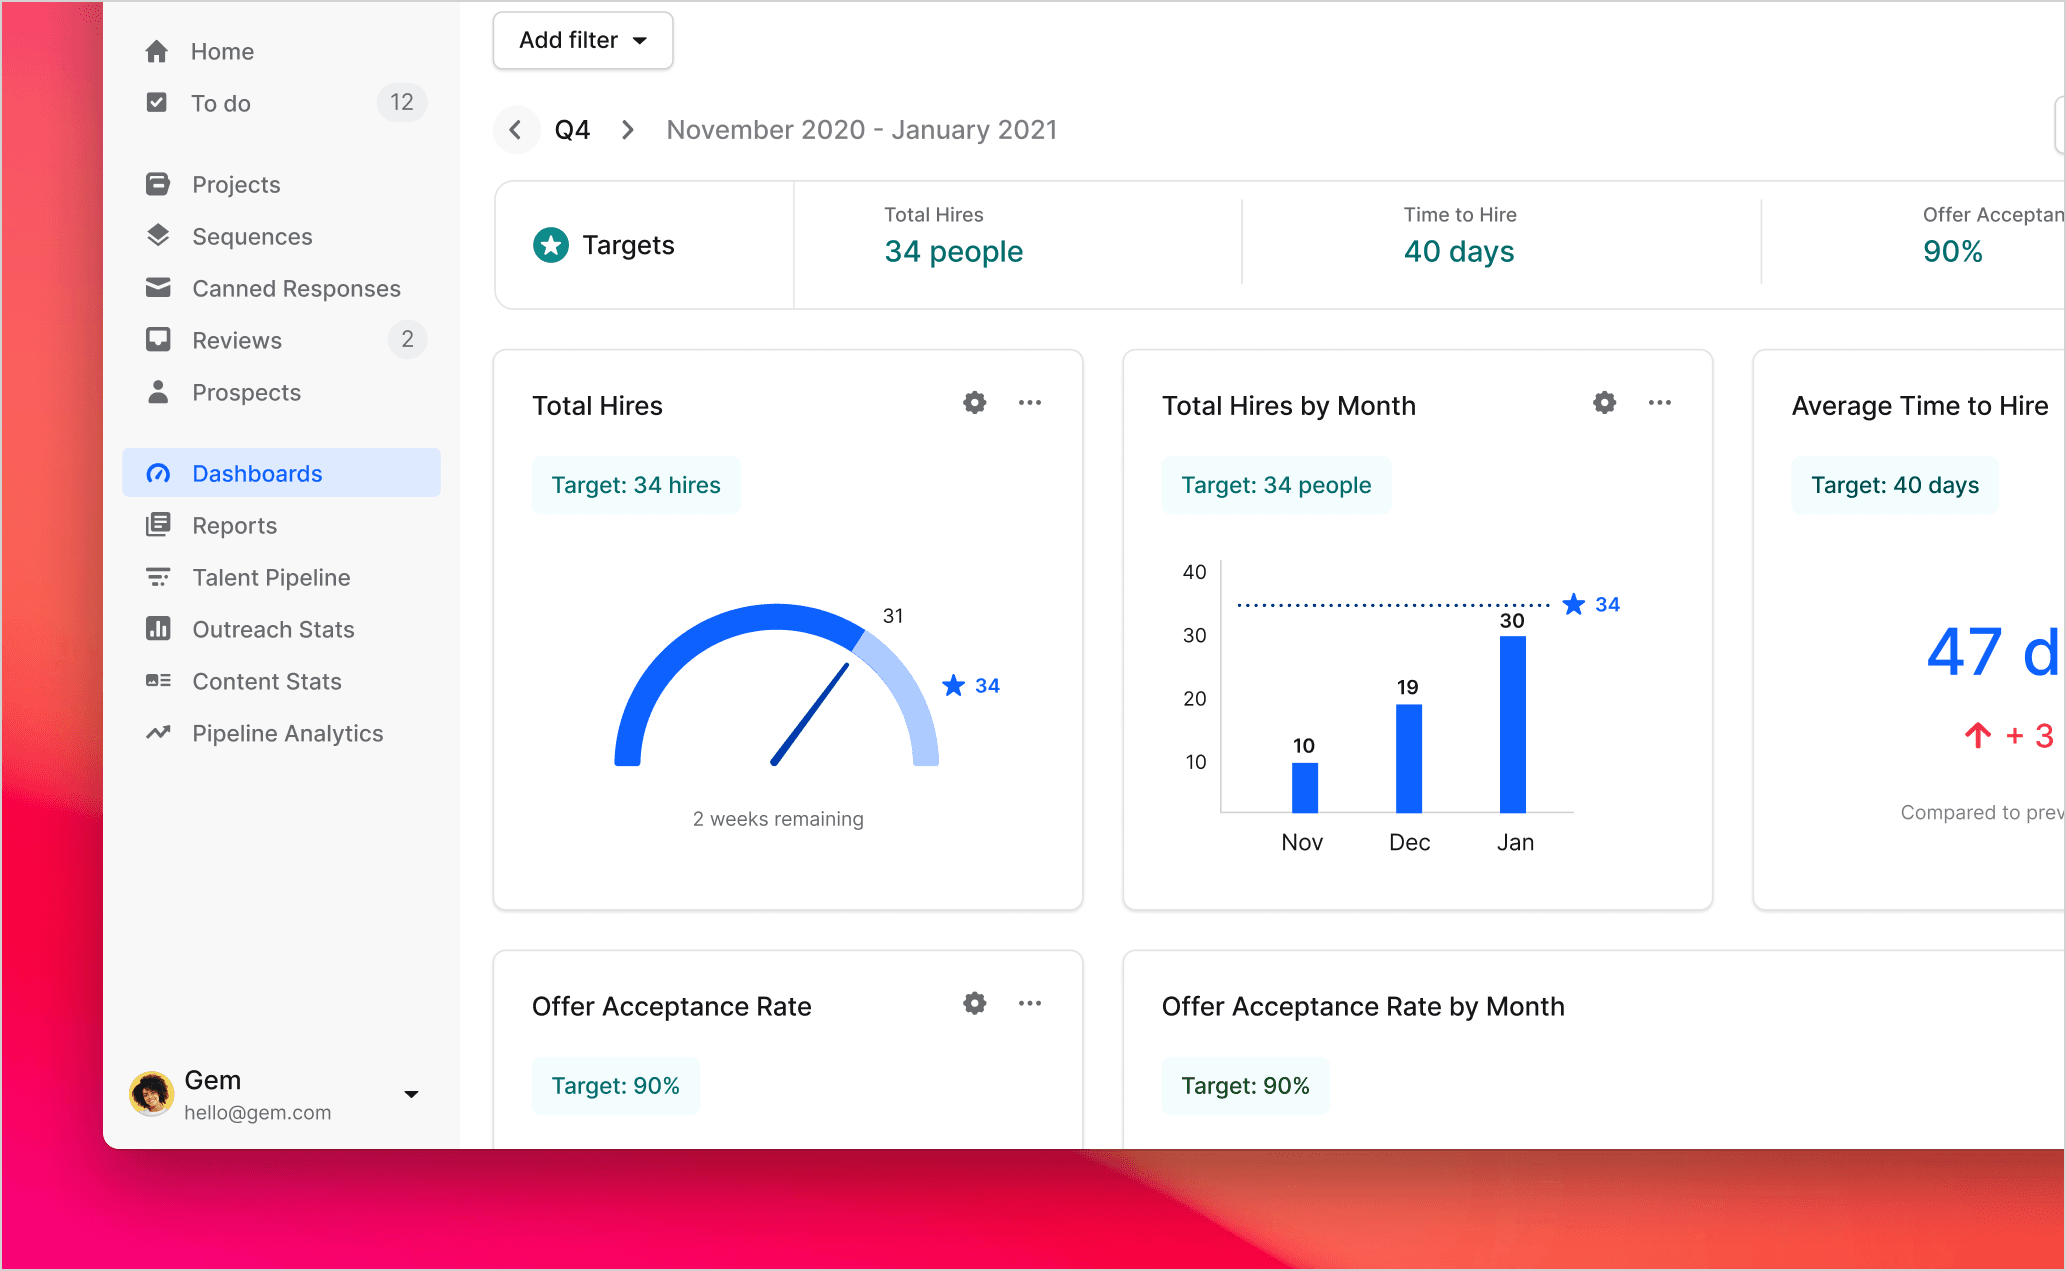
Task: Expand the Gem account menu arrow
Action: coord(411,1095)
